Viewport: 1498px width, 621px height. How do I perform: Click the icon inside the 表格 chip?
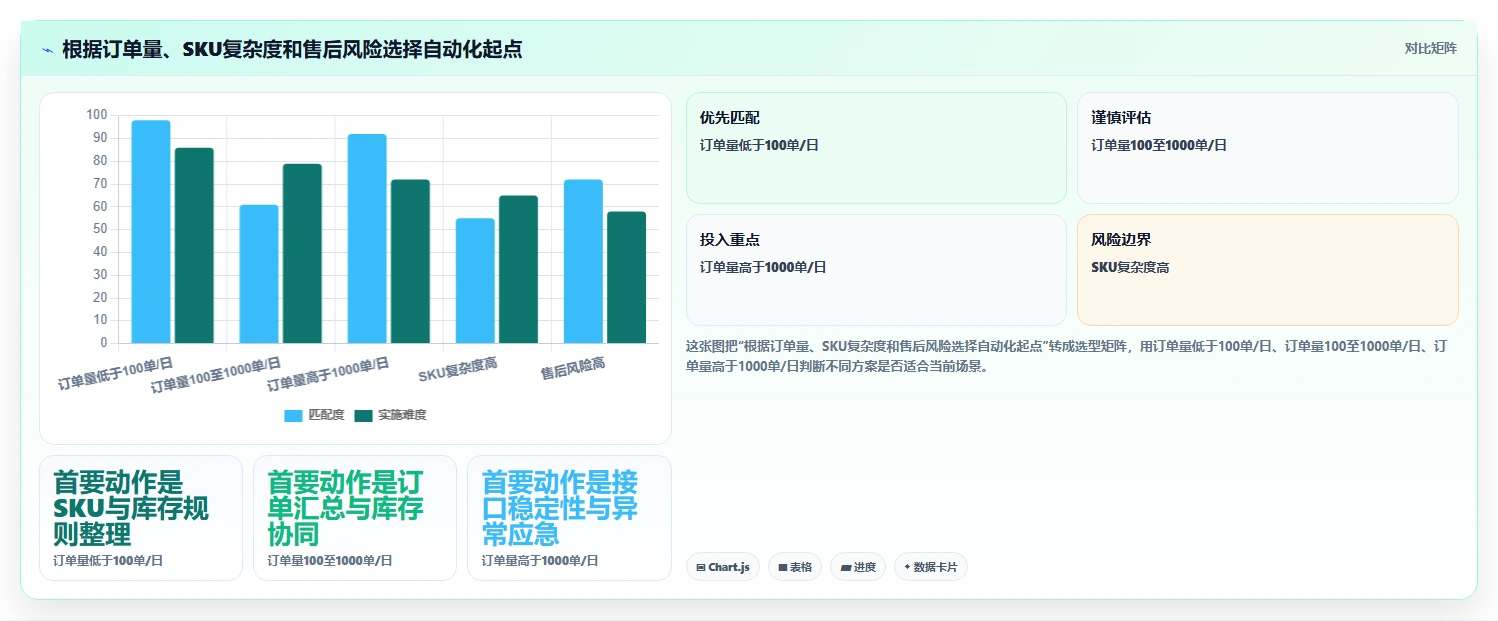[783, 567]
